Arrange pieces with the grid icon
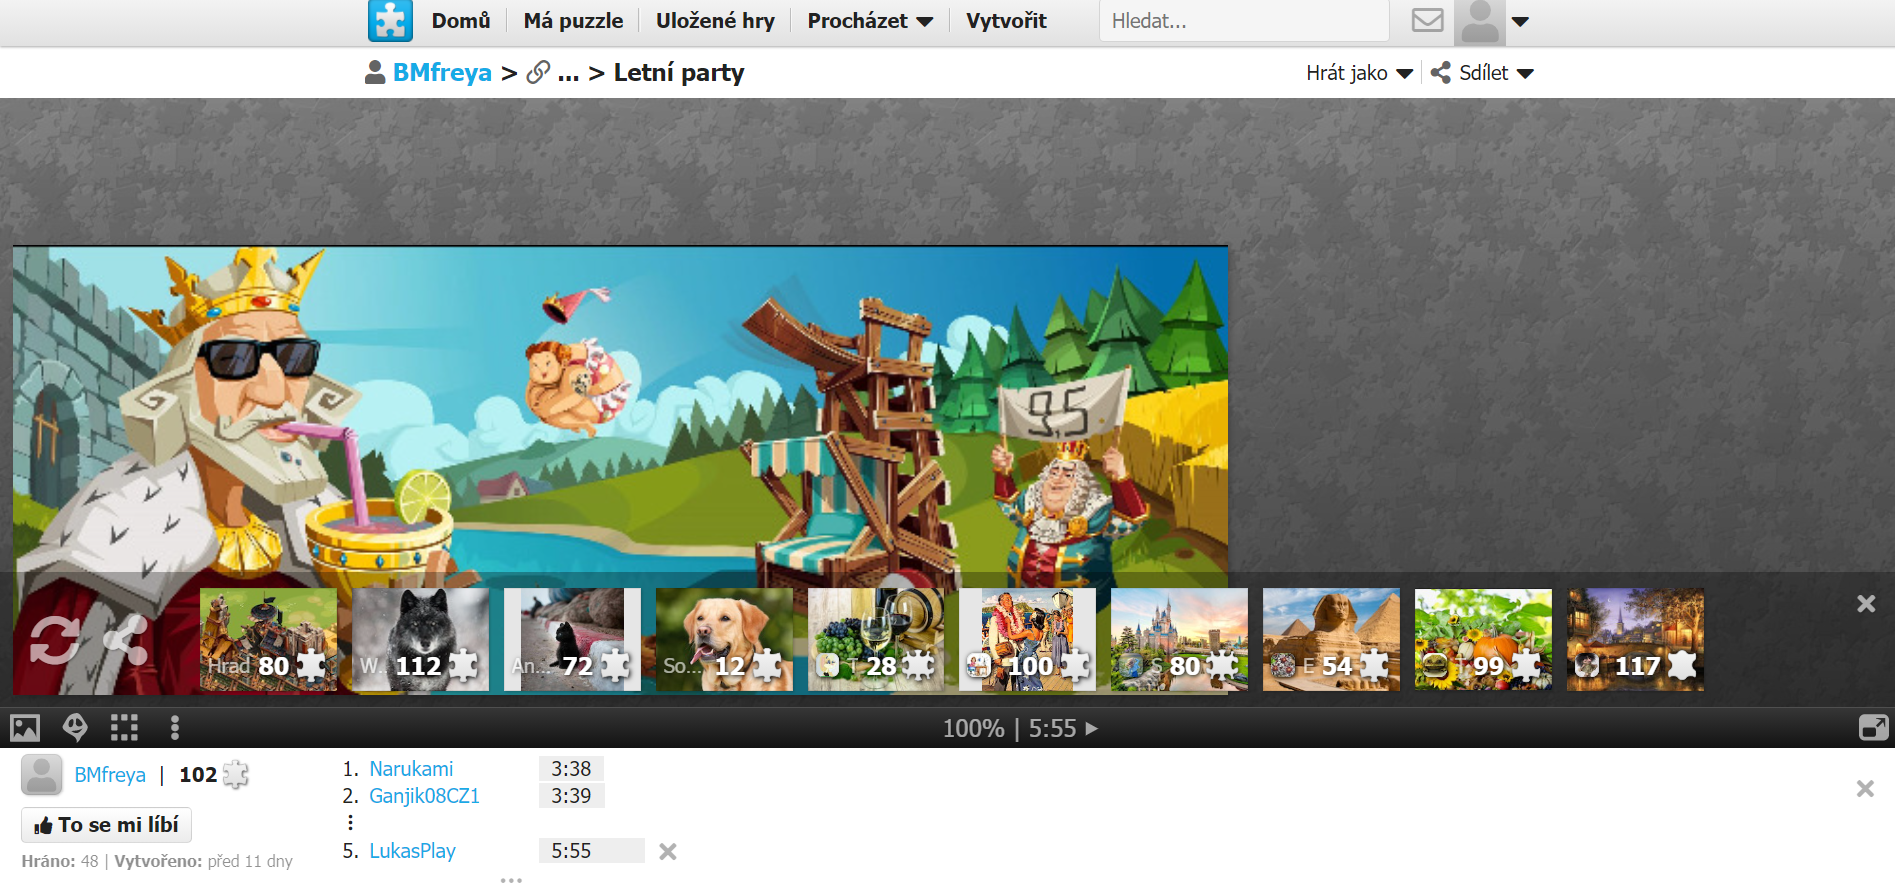The width and height of the screenshot is (1895, 887). (x=124, y=728)
